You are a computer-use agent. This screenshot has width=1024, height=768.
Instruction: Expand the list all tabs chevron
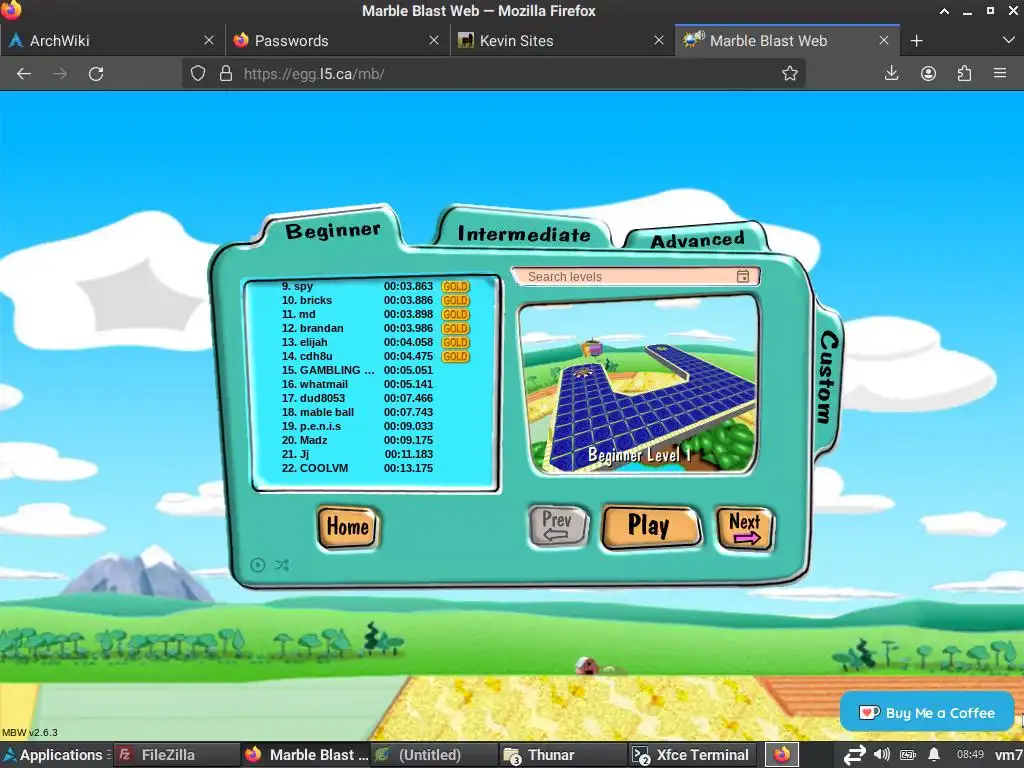(x=1008, y=40)
